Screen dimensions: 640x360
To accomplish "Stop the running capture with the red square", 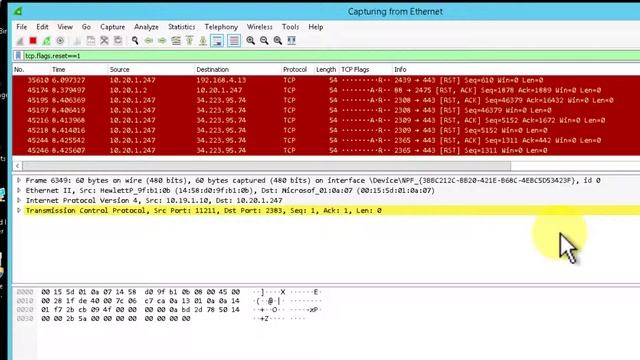I will pos(33,40).
